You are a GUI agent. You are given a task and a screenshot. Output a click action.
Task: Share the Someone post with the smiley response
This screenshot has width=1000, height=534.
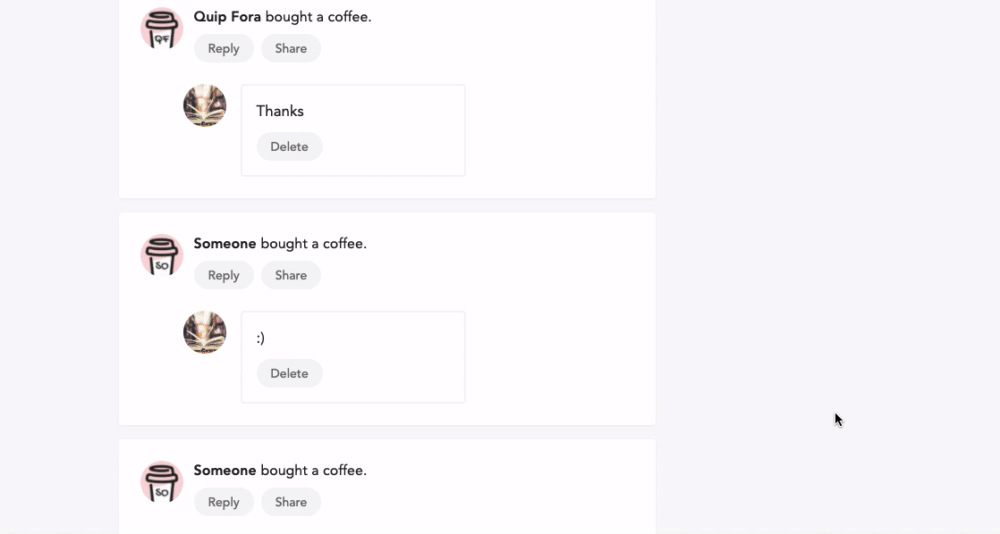[291, 275]
